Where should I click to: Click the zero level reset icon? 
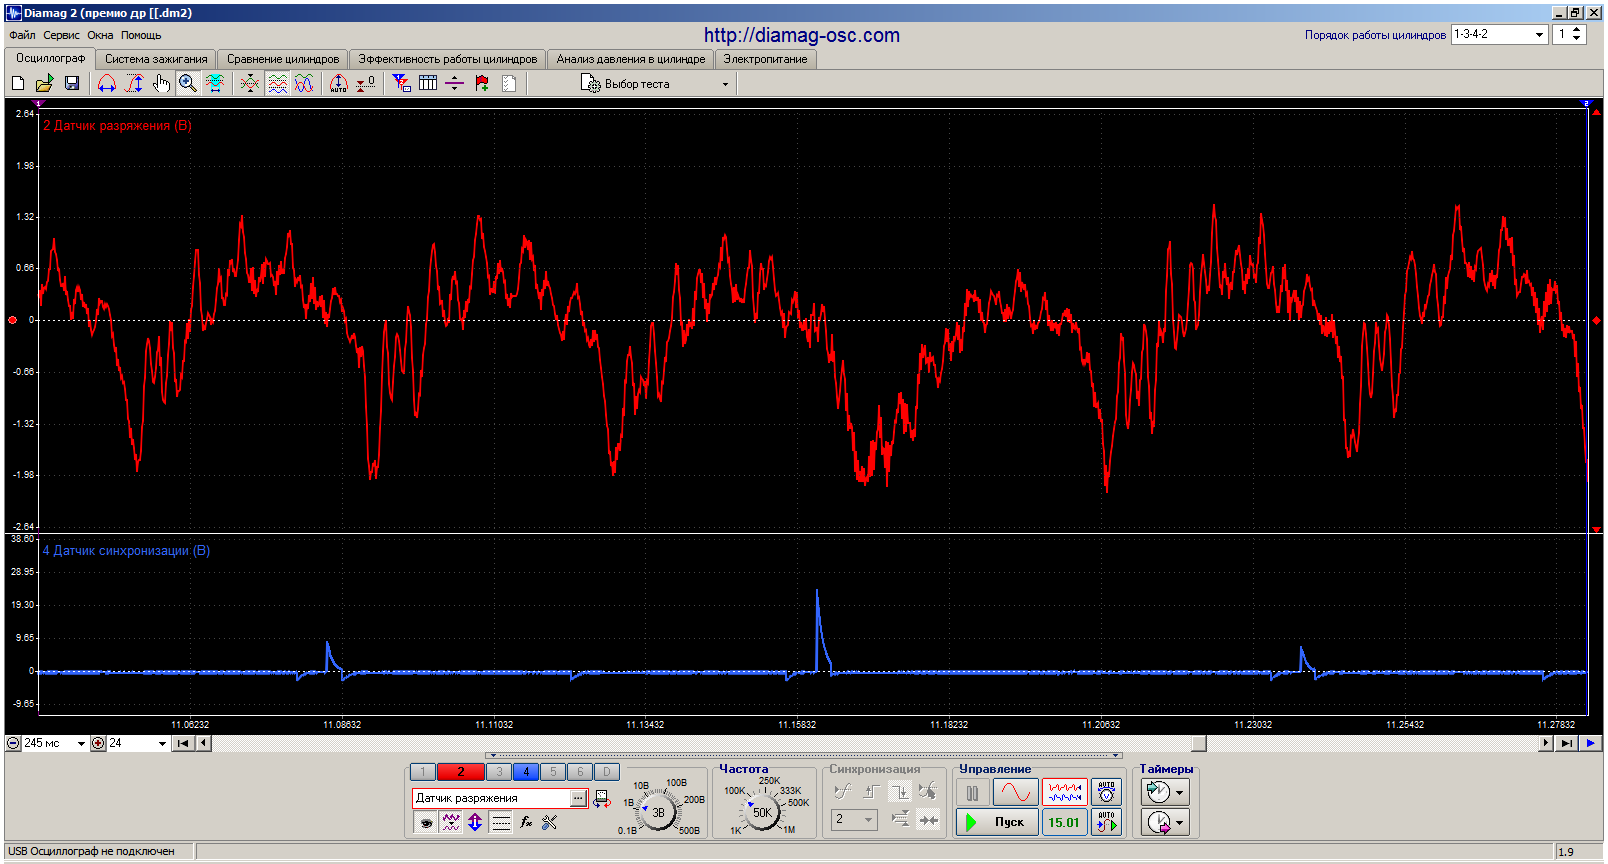tap(366, 84)
